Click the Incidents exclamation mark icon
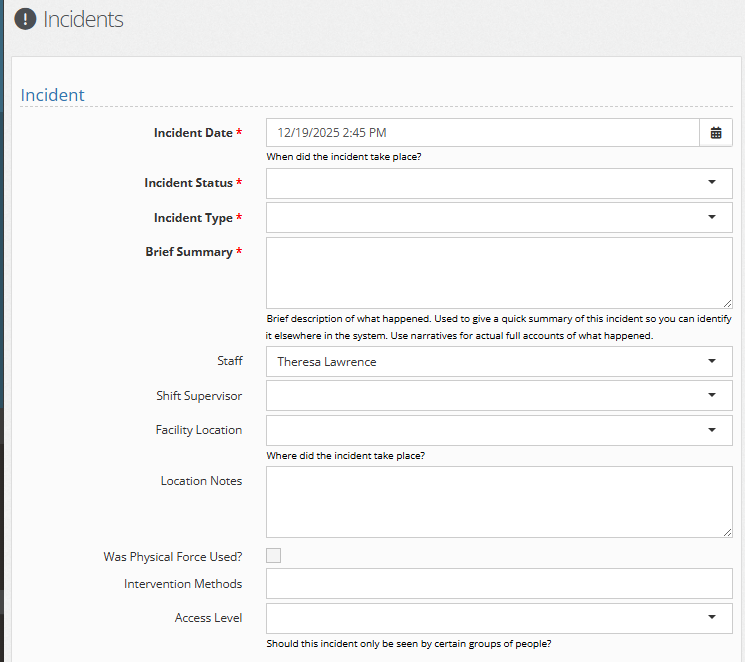 25,19
